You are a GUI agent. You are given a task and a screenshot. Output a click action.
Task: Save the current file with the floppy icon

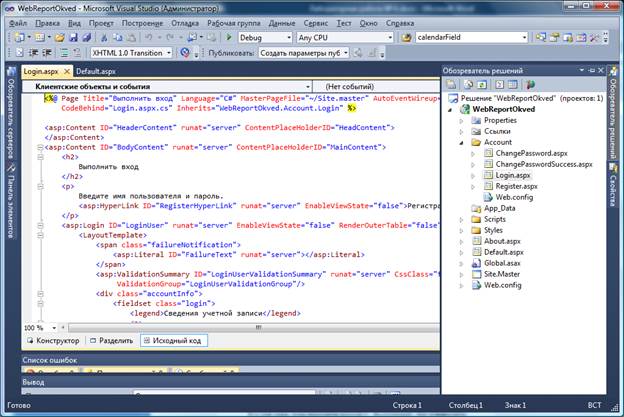click(x=73, y=38)
